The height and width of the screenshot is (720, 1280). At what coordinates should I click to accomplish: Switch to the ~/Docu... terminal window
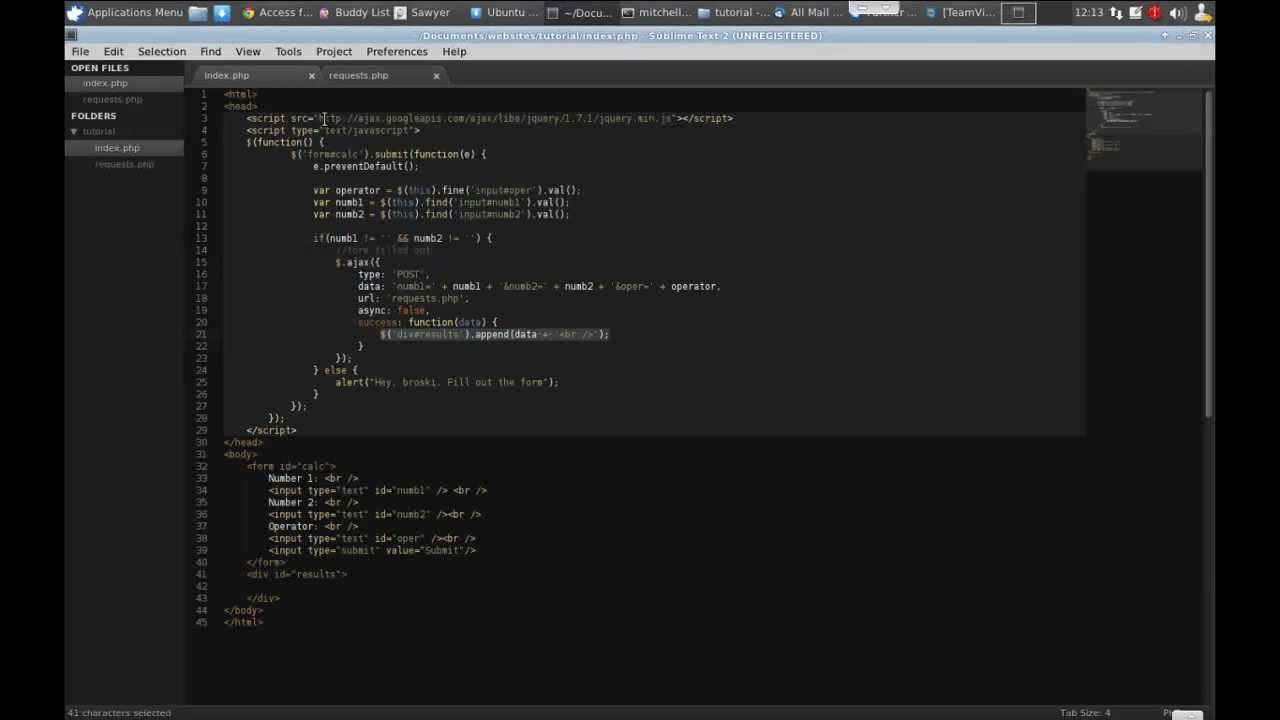[580, 12]
